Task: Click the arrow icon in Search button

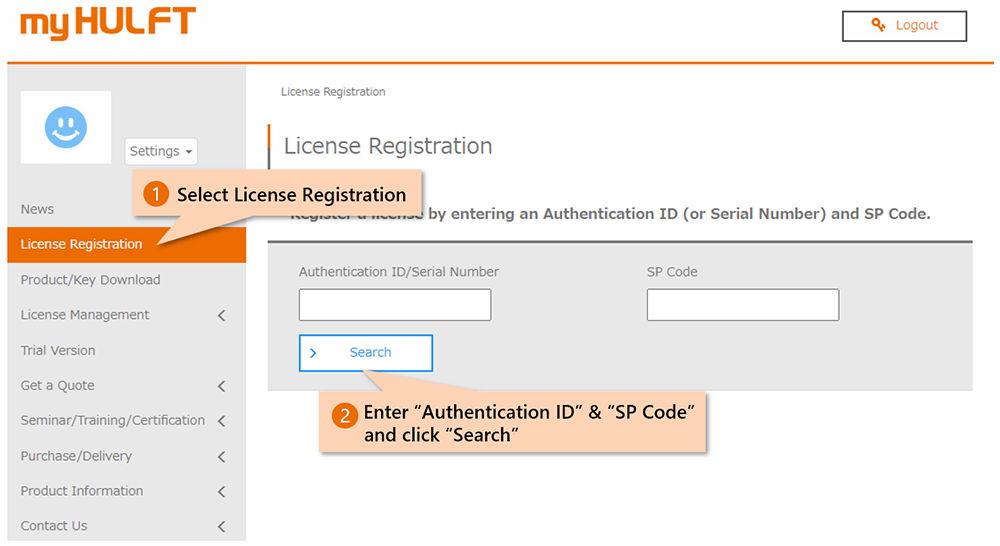Action: [x=313, y=353]
